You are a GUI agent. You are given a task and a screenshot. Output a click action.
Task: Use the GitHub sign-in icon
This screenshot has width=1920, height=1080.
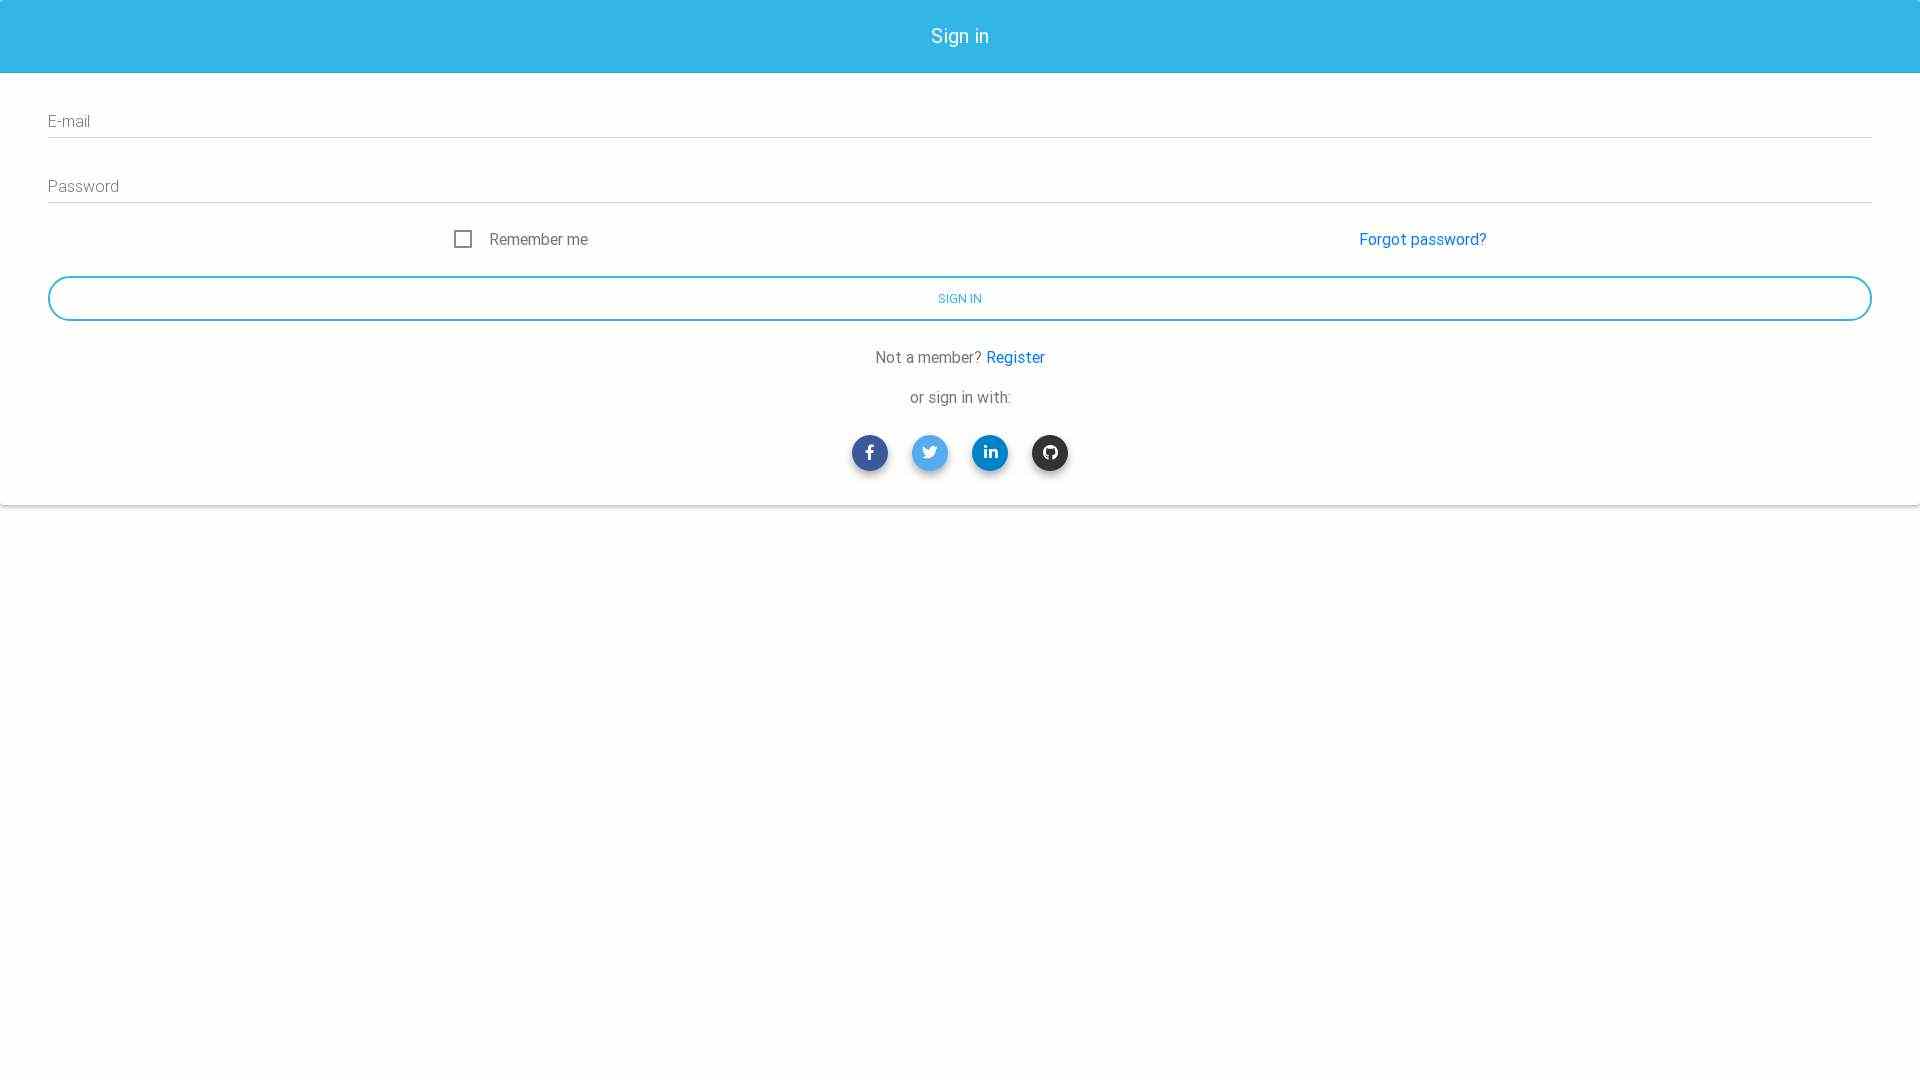(x=1049, y=453)
